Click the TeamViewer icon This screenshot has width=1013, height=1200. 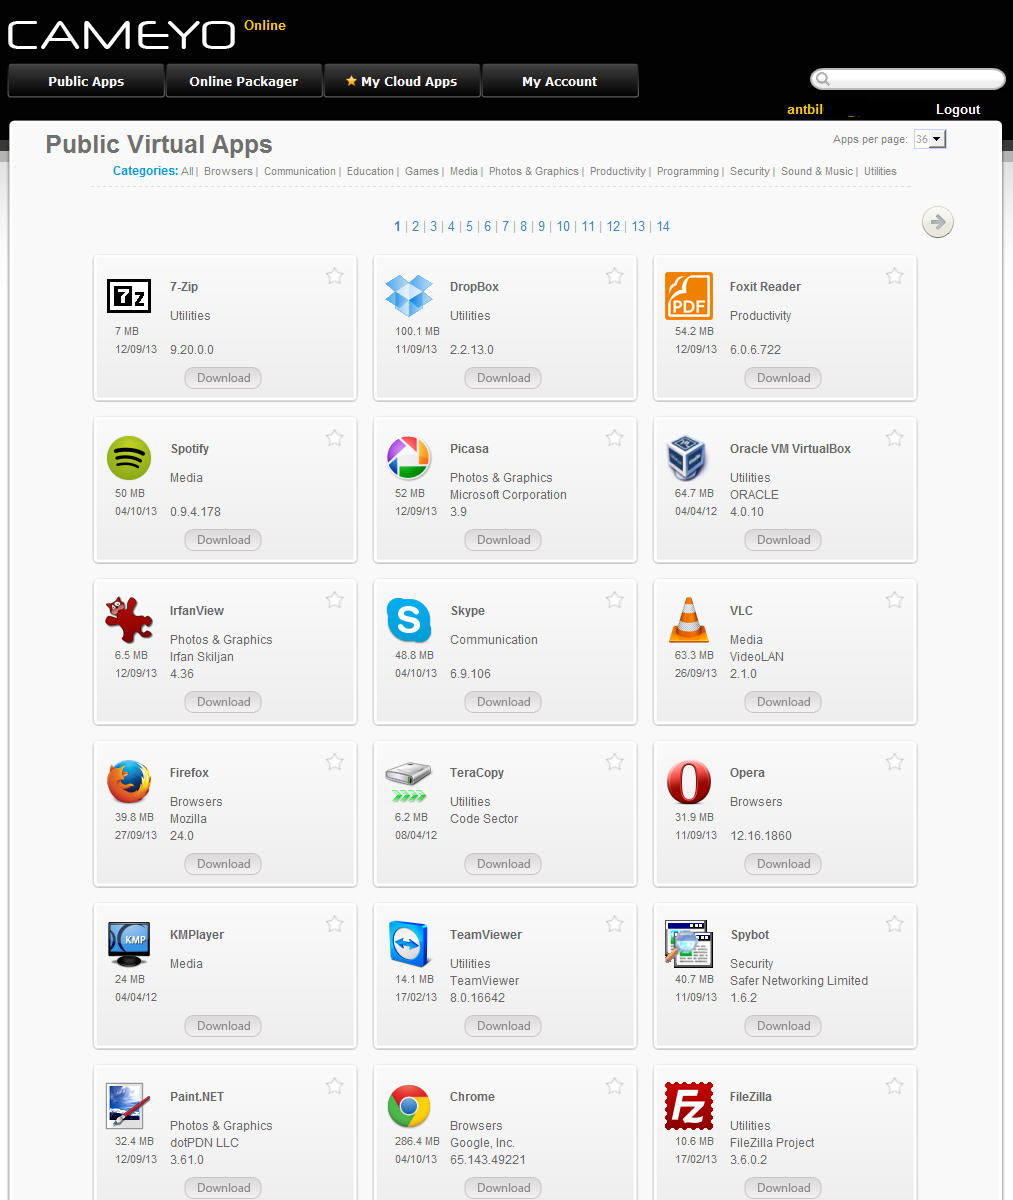[408, 944]
